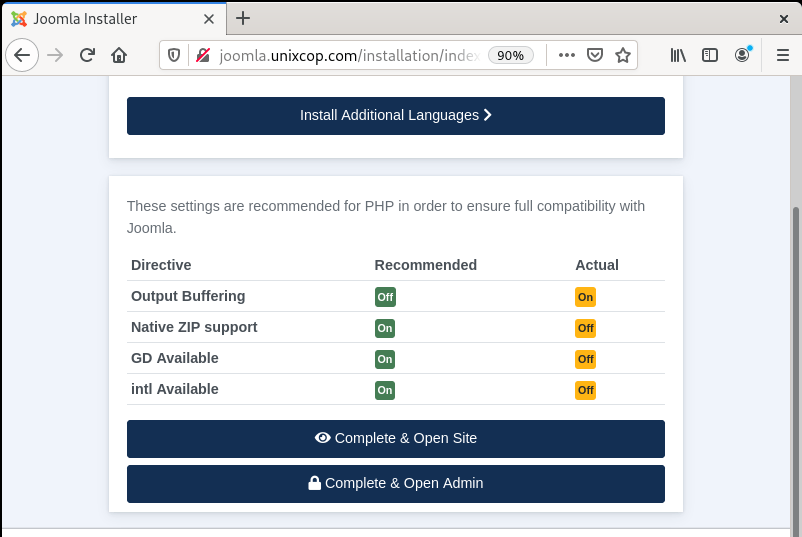
Task: Reset the 90% zoom level
Action: coord(510,55)
